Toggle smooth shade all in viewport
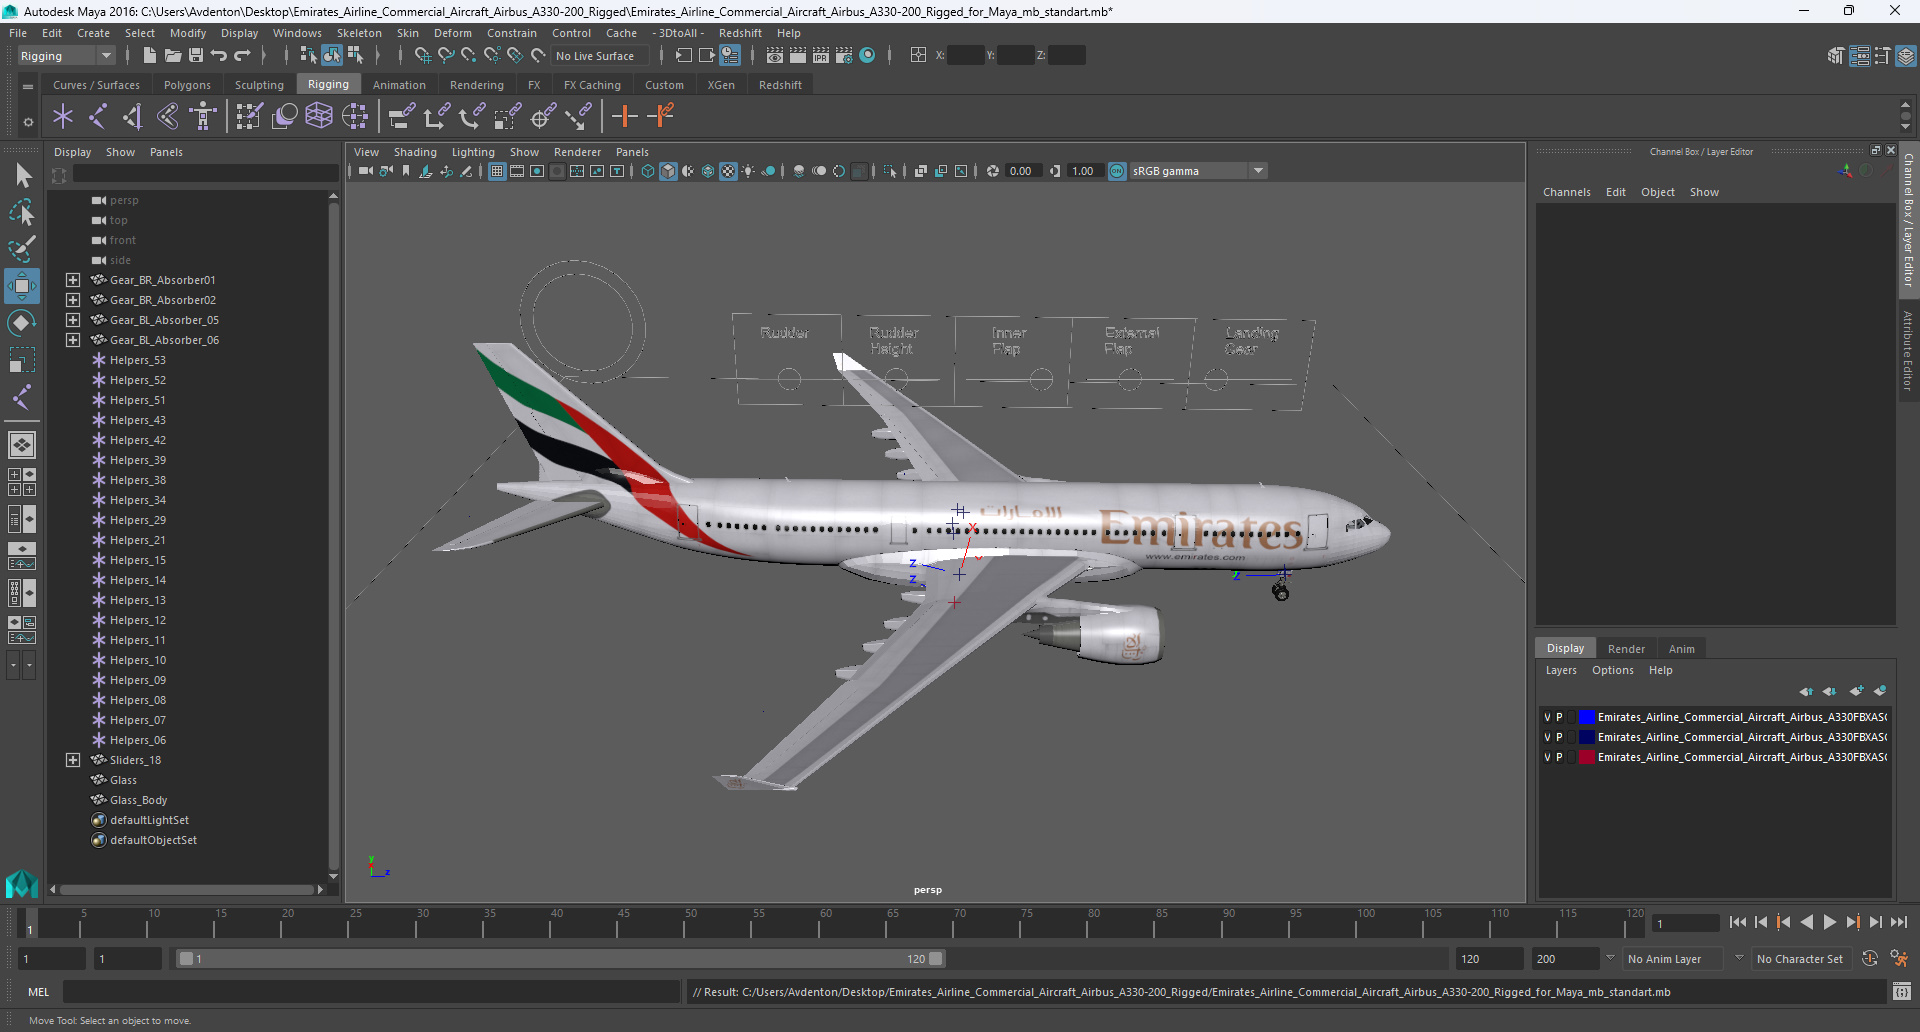 pos(668,171)
